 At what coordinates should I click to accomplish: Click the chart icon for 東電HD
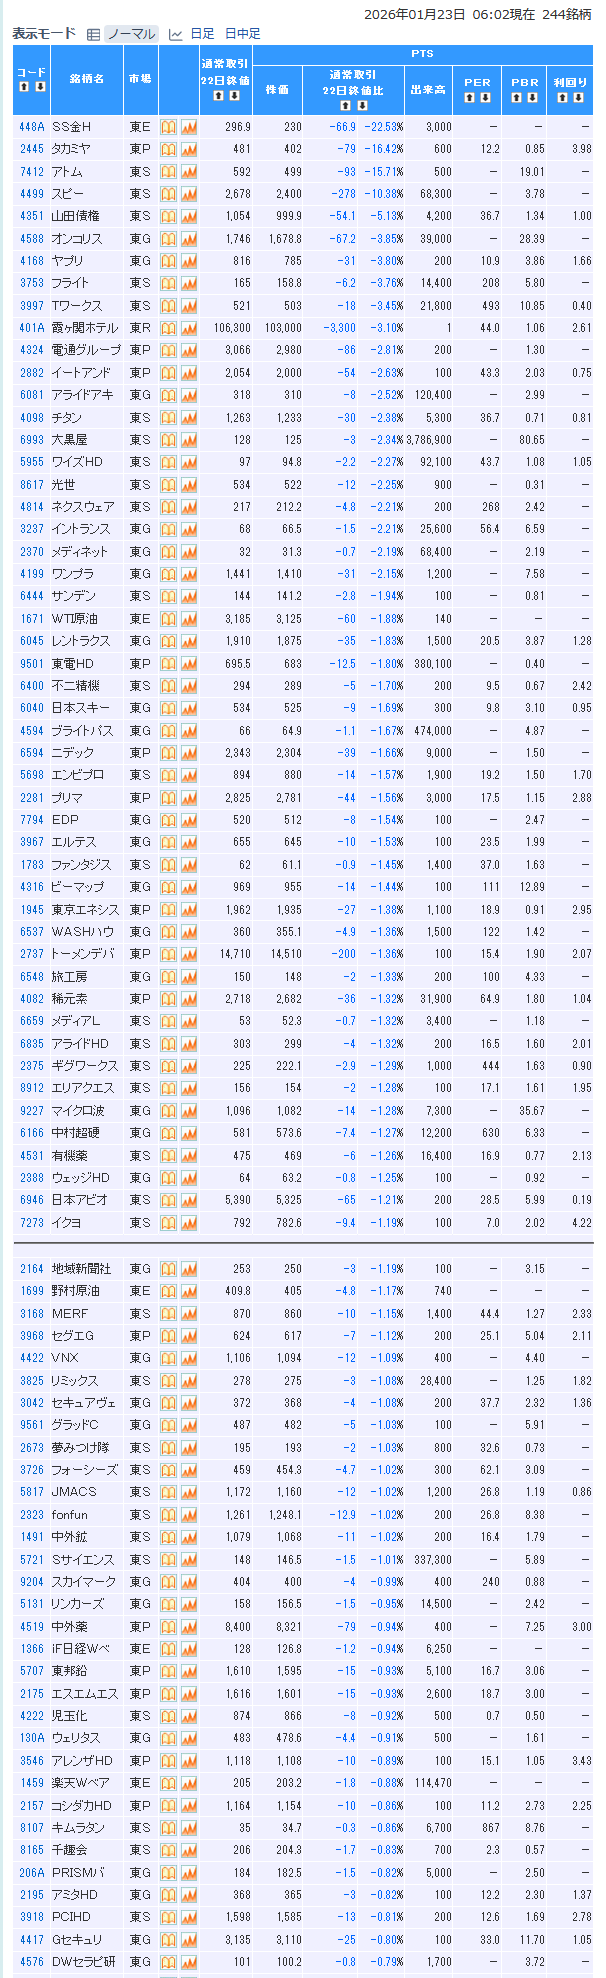189,663
